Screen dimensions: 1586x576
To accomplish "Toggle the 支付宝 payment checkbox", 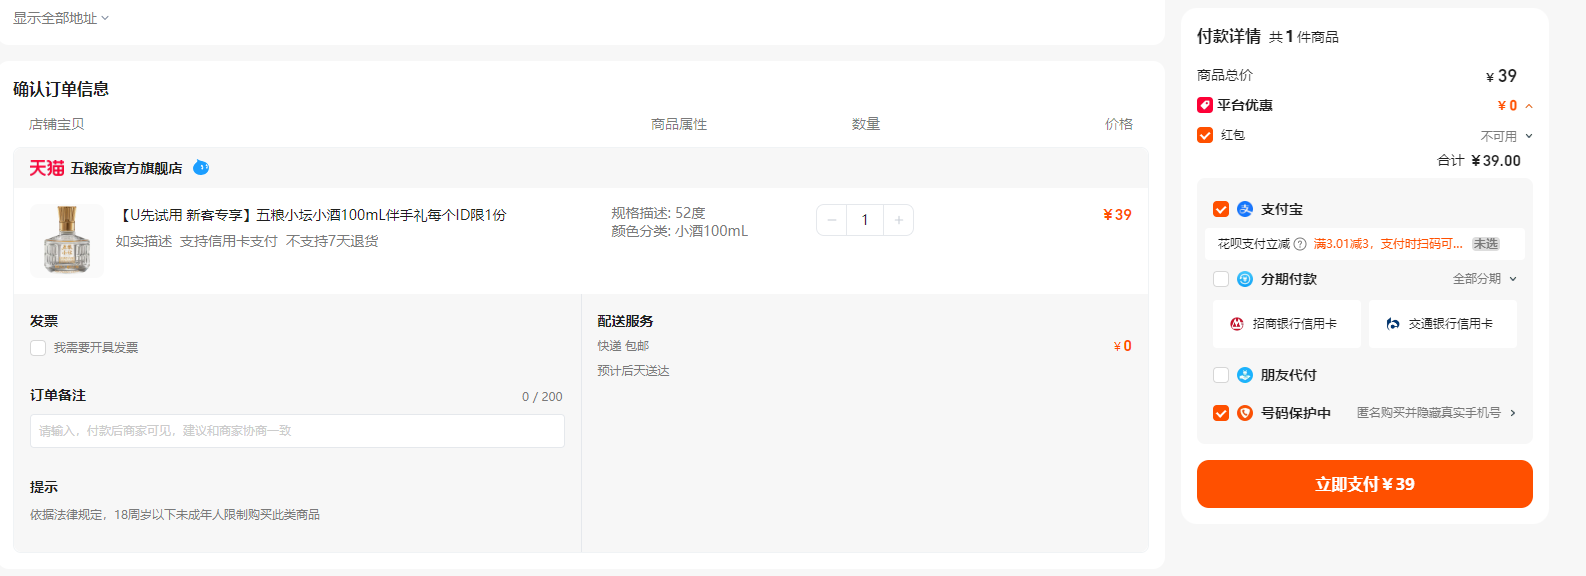I will coord(1221,209).
